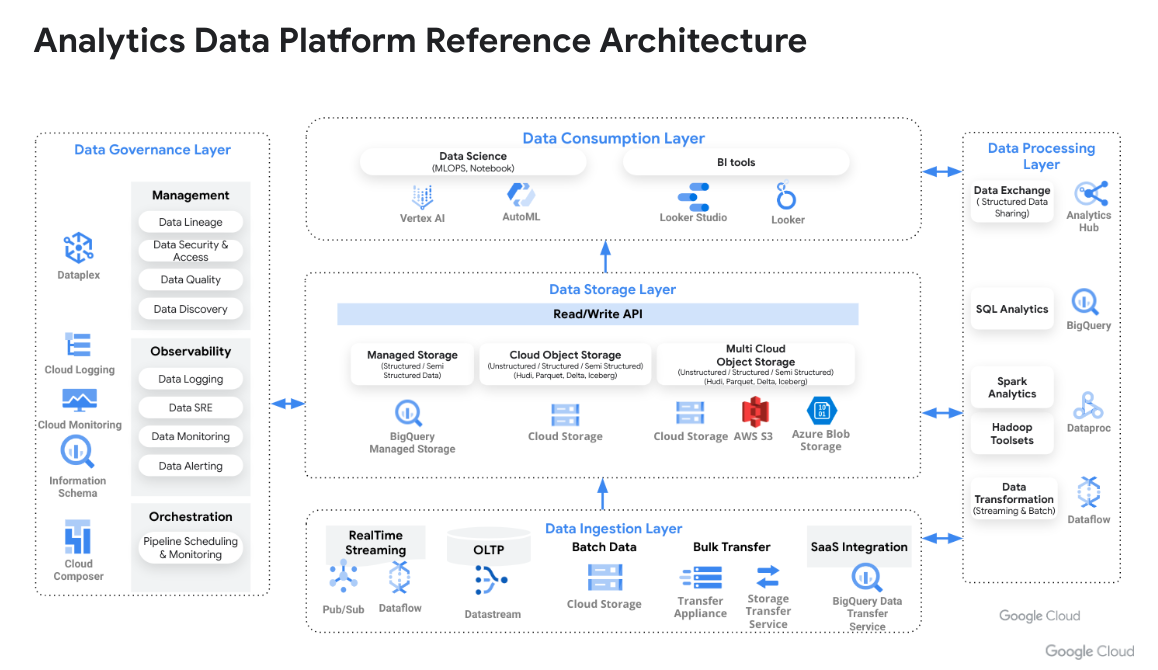Screen dimensions: 1158x670
Task: Click the Vertex AI icon
Action: click(x=421, y=196)
